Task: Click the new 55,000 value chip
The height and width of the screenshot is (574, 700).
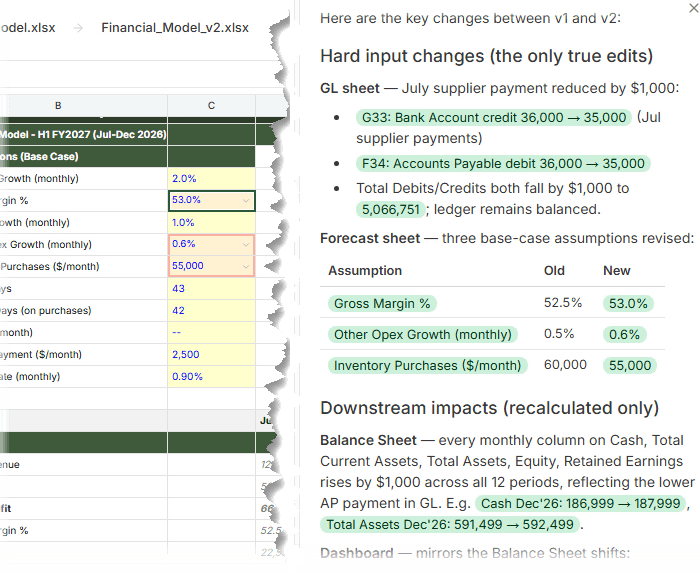Action: tap(630, 366)
